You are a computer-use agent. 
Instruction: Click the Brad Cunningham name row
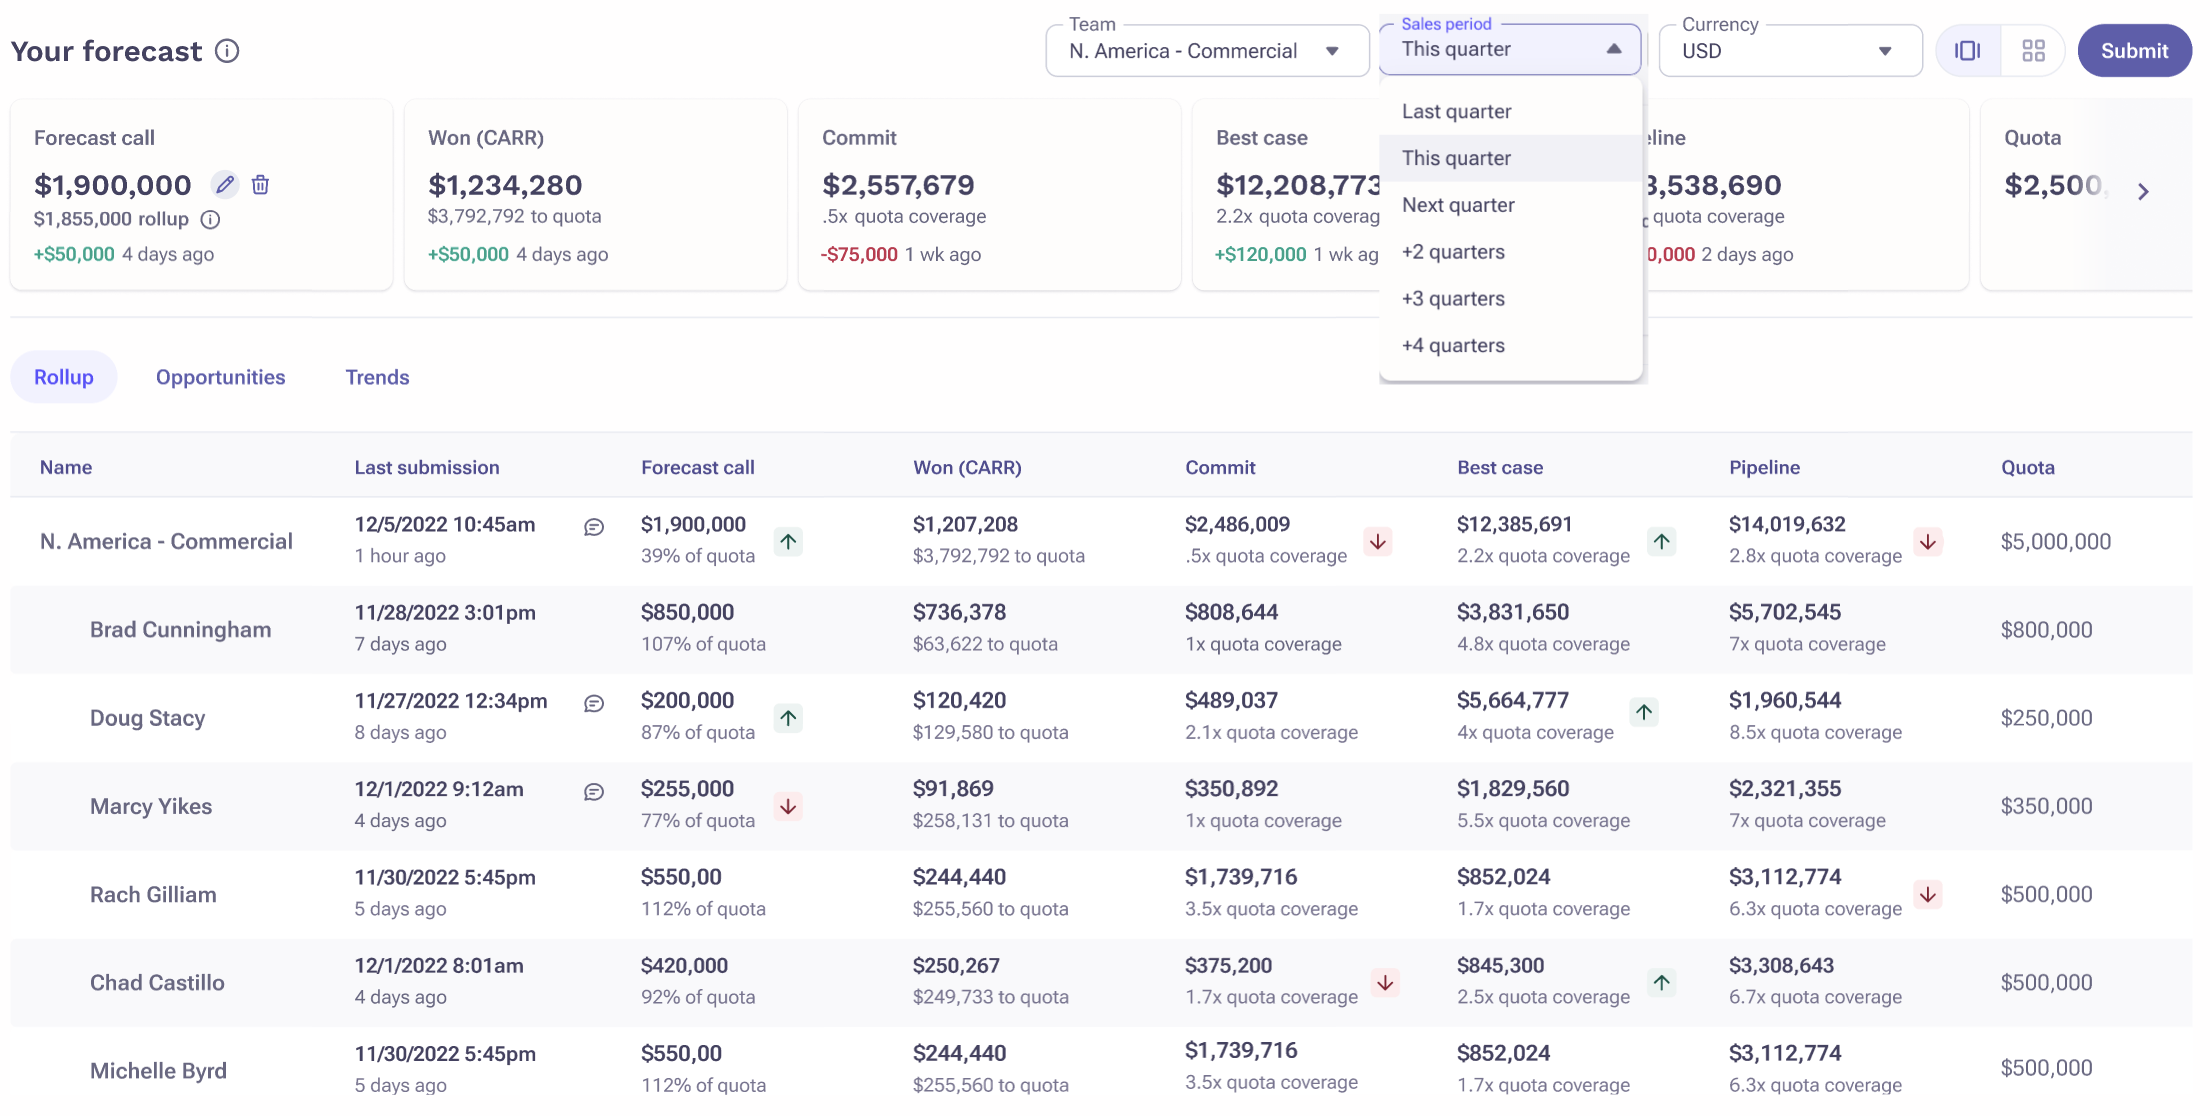(180, 630)
